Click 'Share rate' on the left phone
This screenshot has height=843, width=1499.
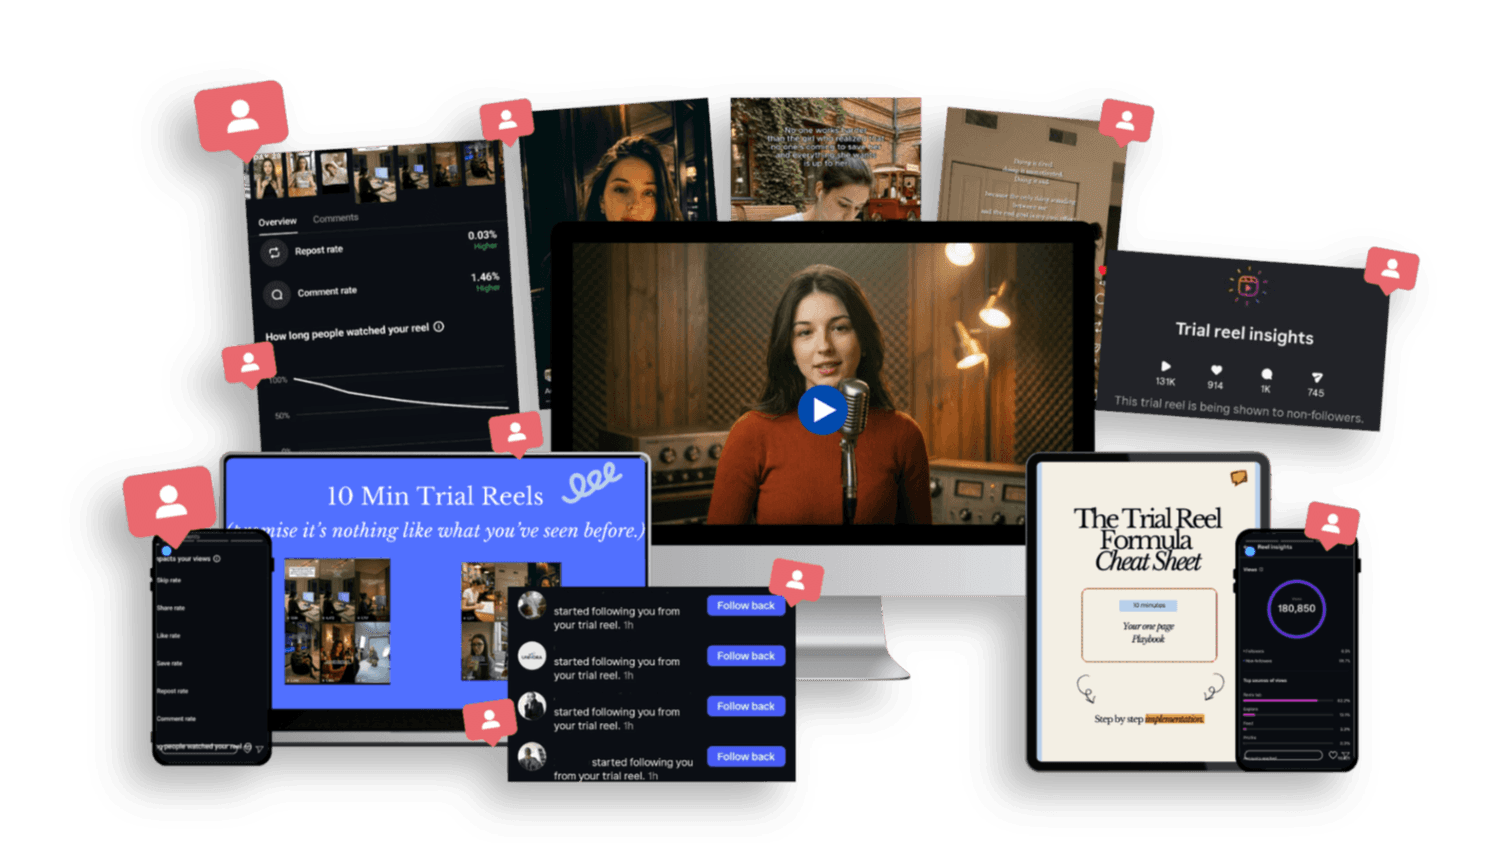[x=171, y=608]
